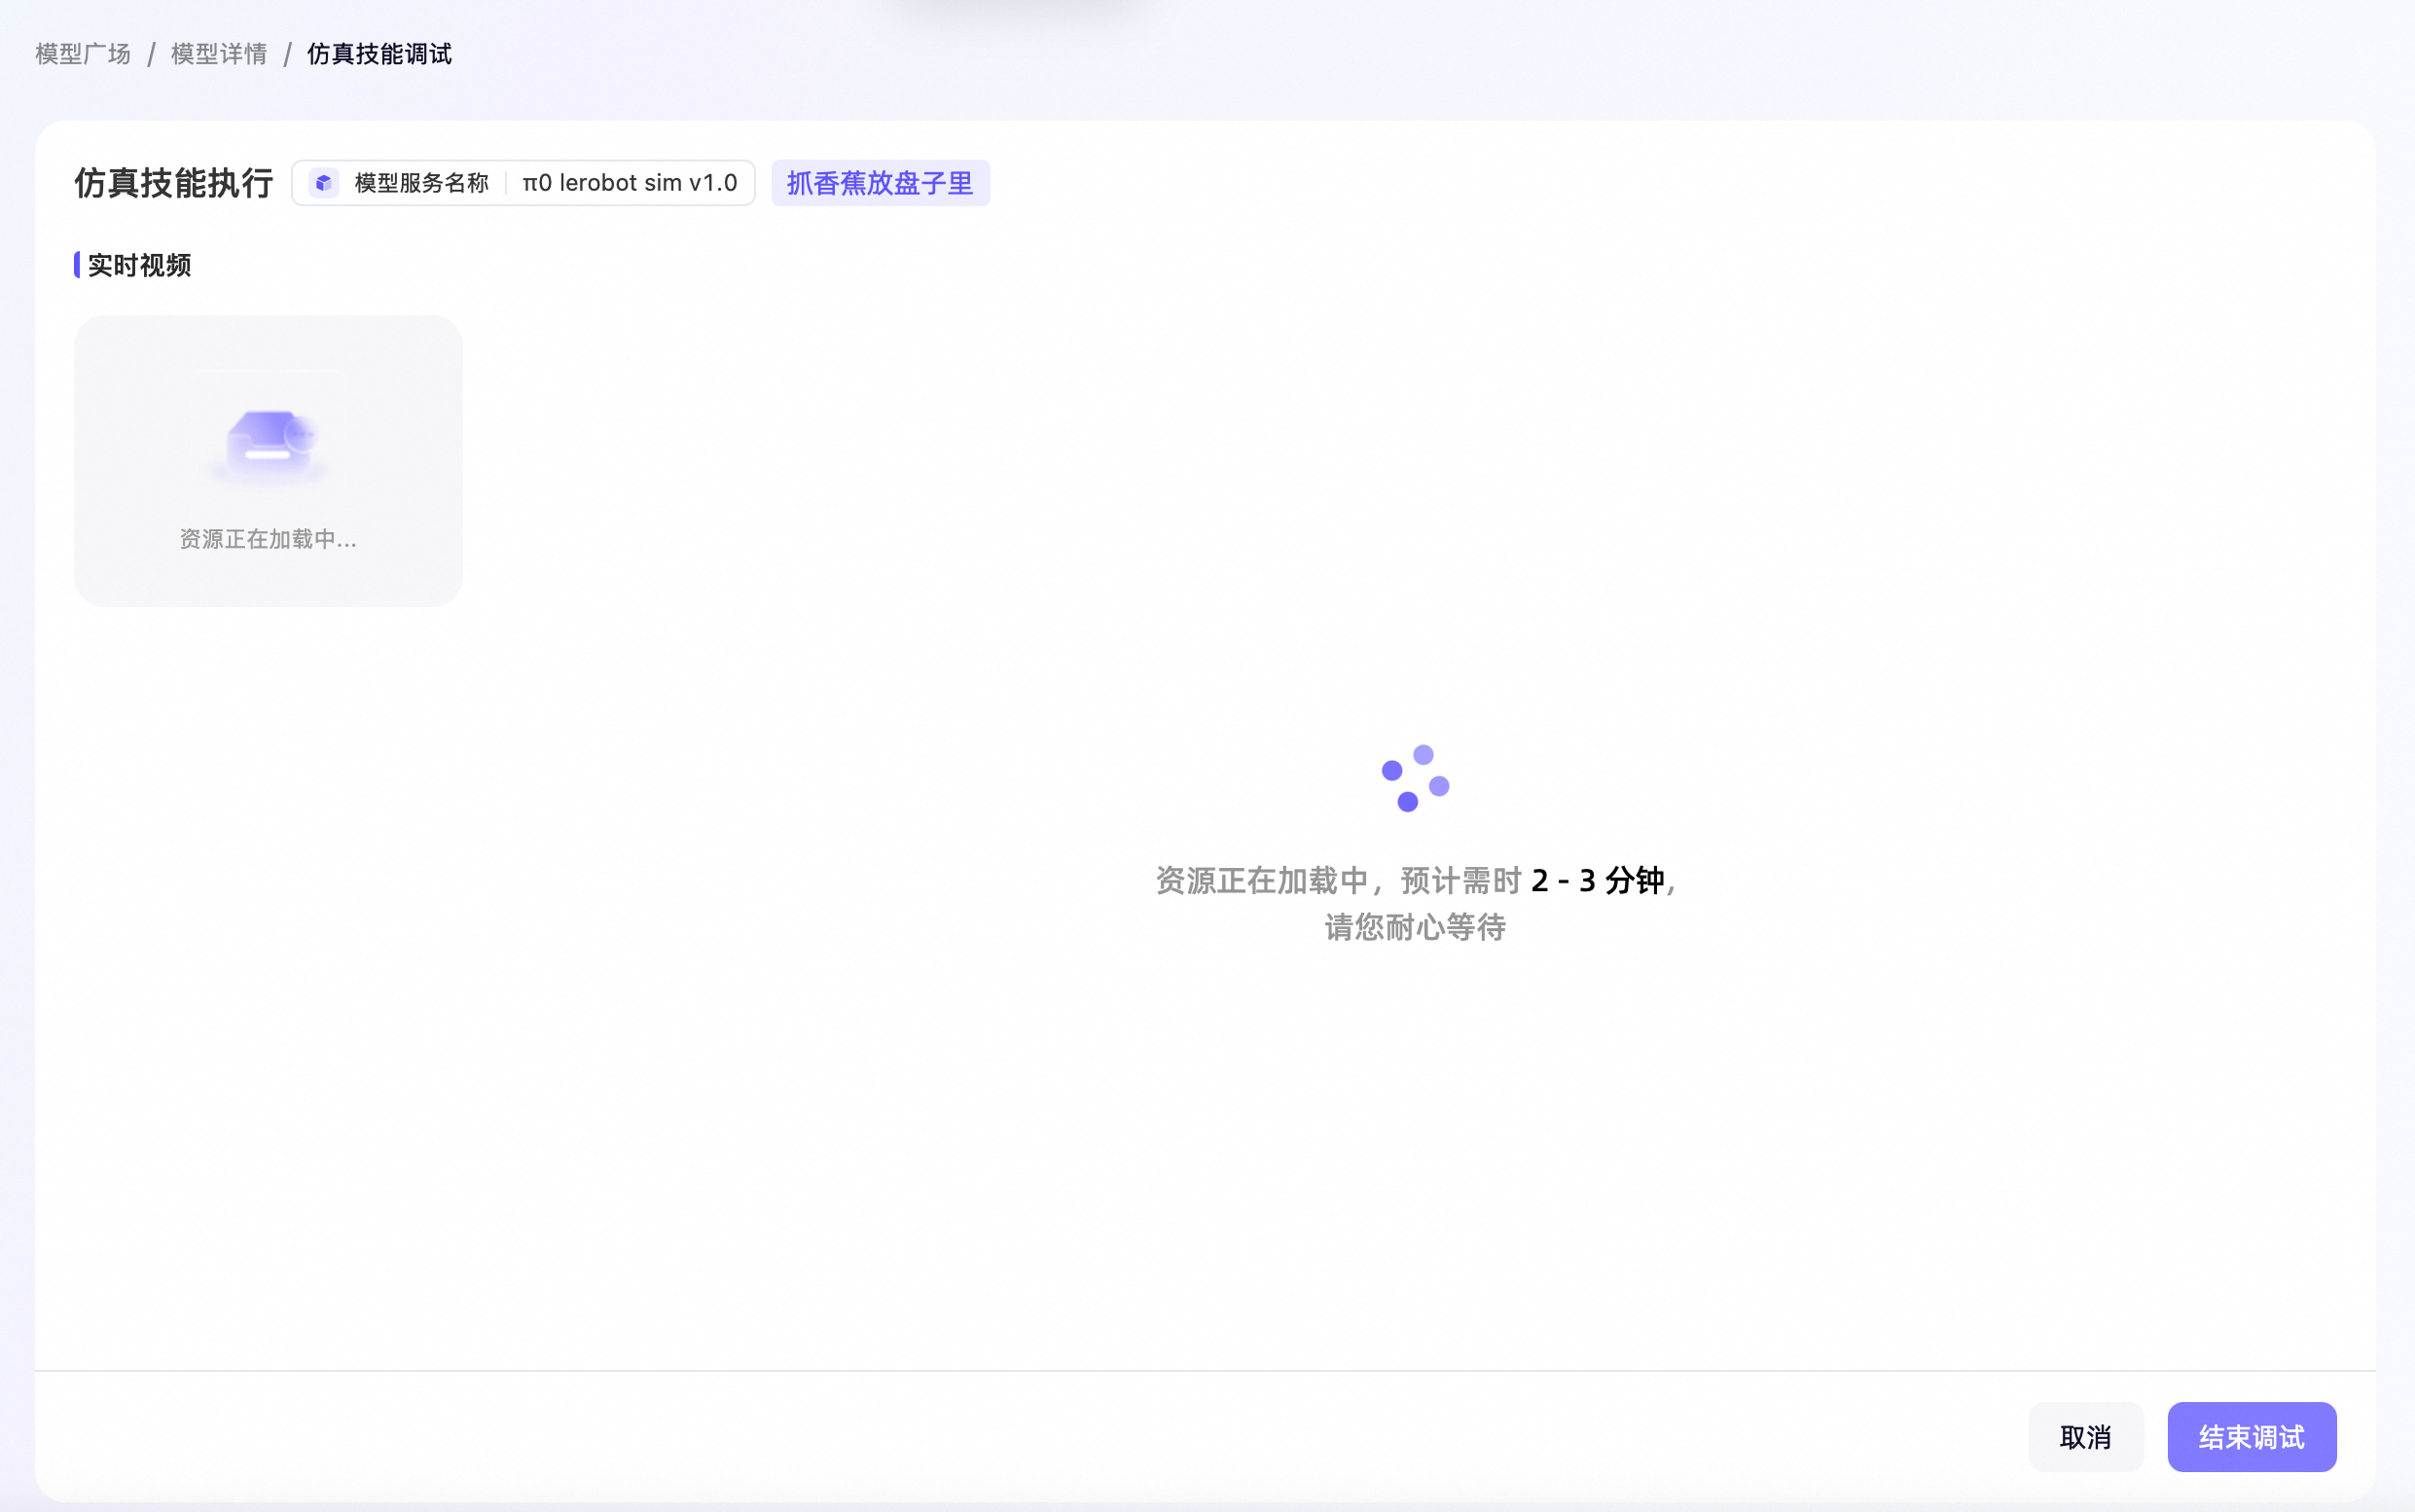Open the loading video thumbnail card
This screenshot has height=1512, width=2415.
268,461
